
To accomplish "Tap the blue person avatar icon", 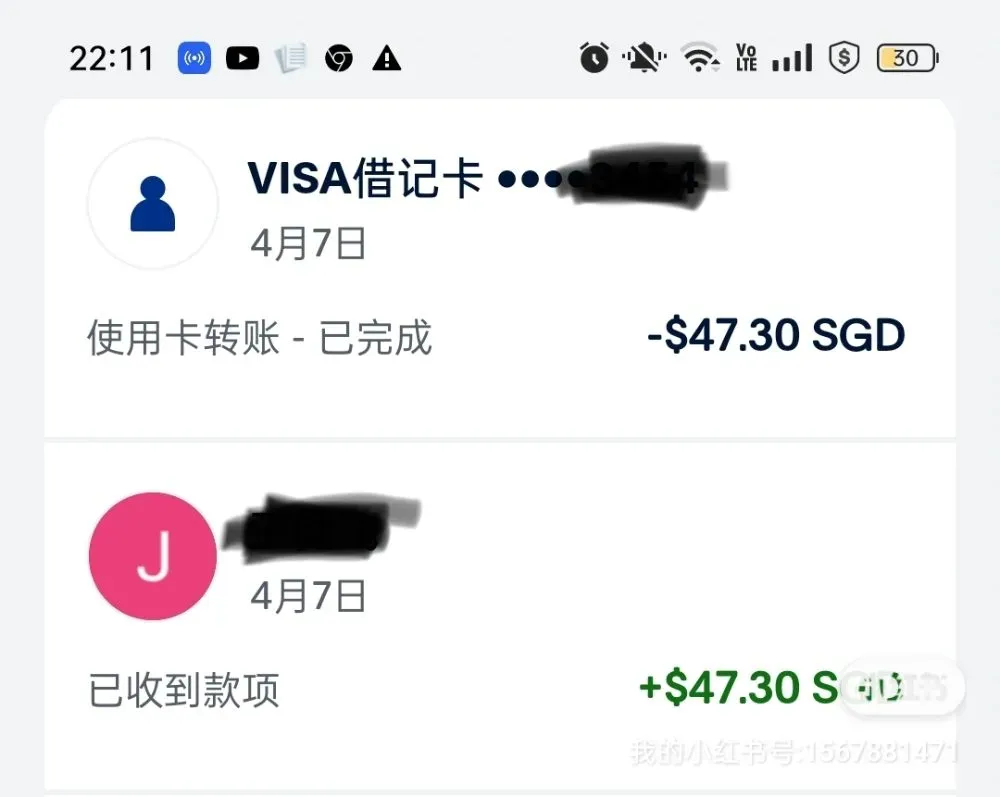I will coord(152,204).
